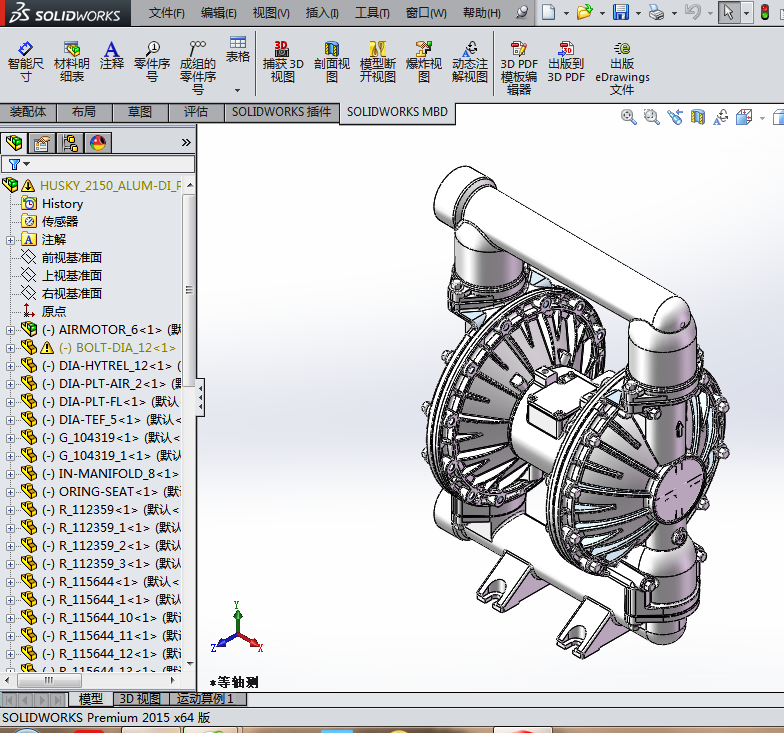The image size is (784, 733).
Task: Open the DisplayManager panel tab
Action: (x=98, y=143)
